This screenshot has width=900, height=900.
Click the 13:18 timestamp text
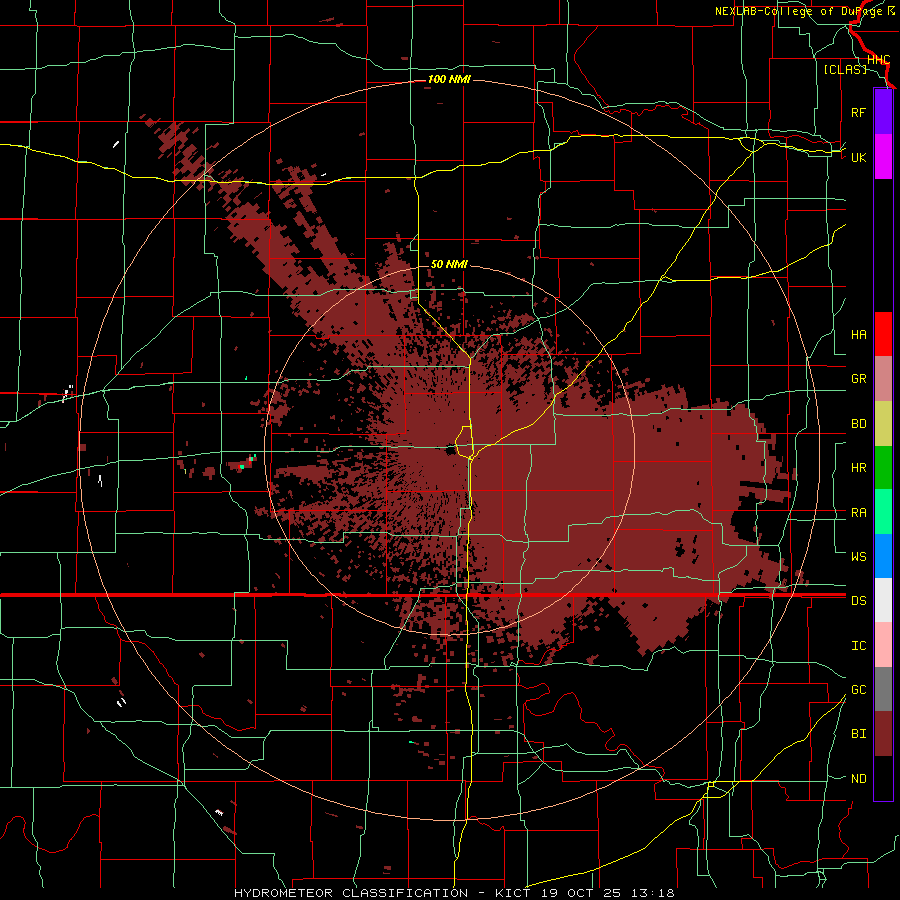coord(651,893)
